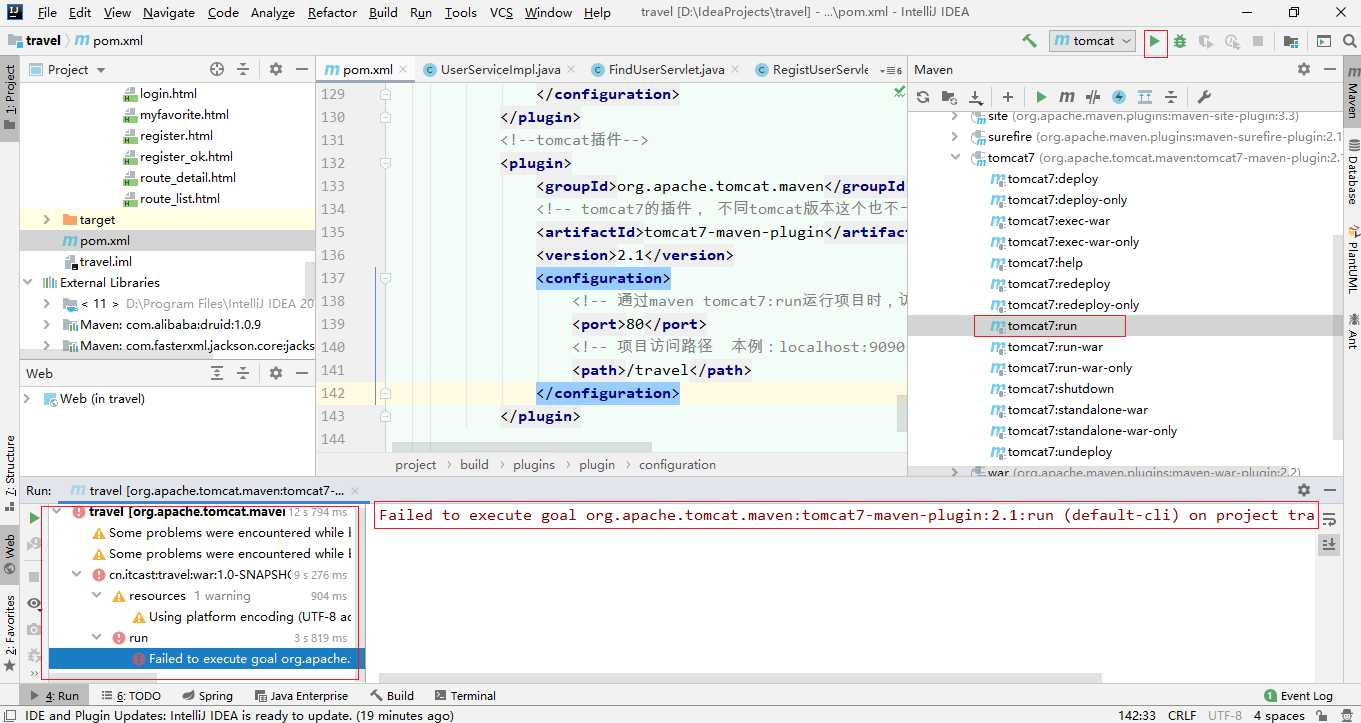Open Maven panel gear options
Screen dimensions: 1361x723
click(x=1304, y=69)
